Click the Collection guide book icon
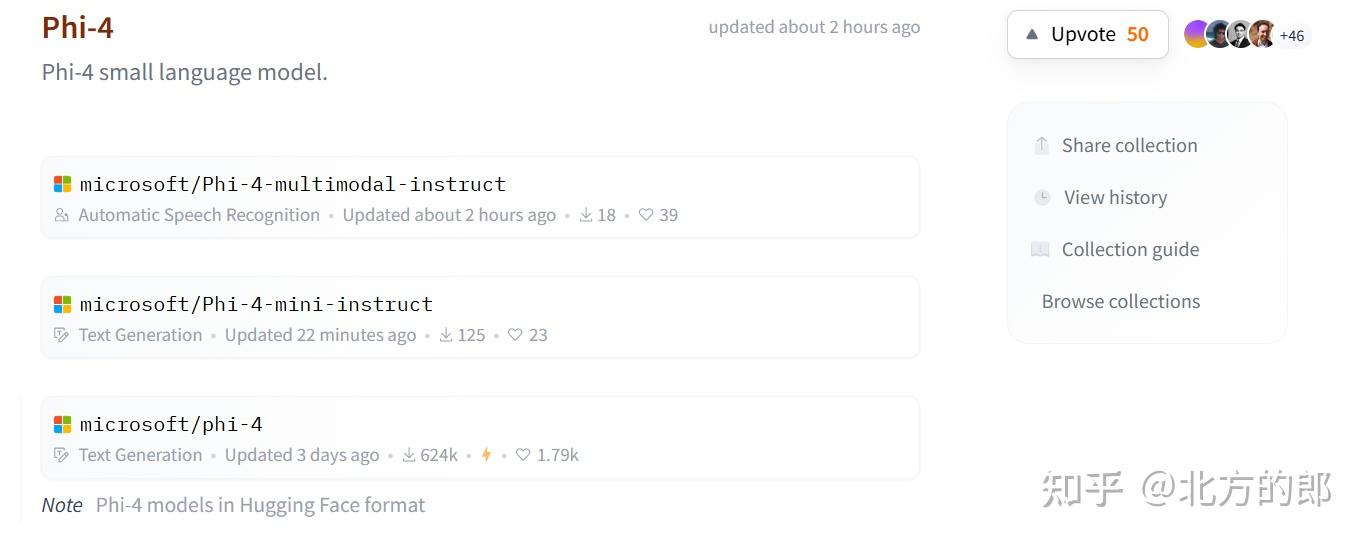This screenshot has width=1367, height=544. (1040, 250)
